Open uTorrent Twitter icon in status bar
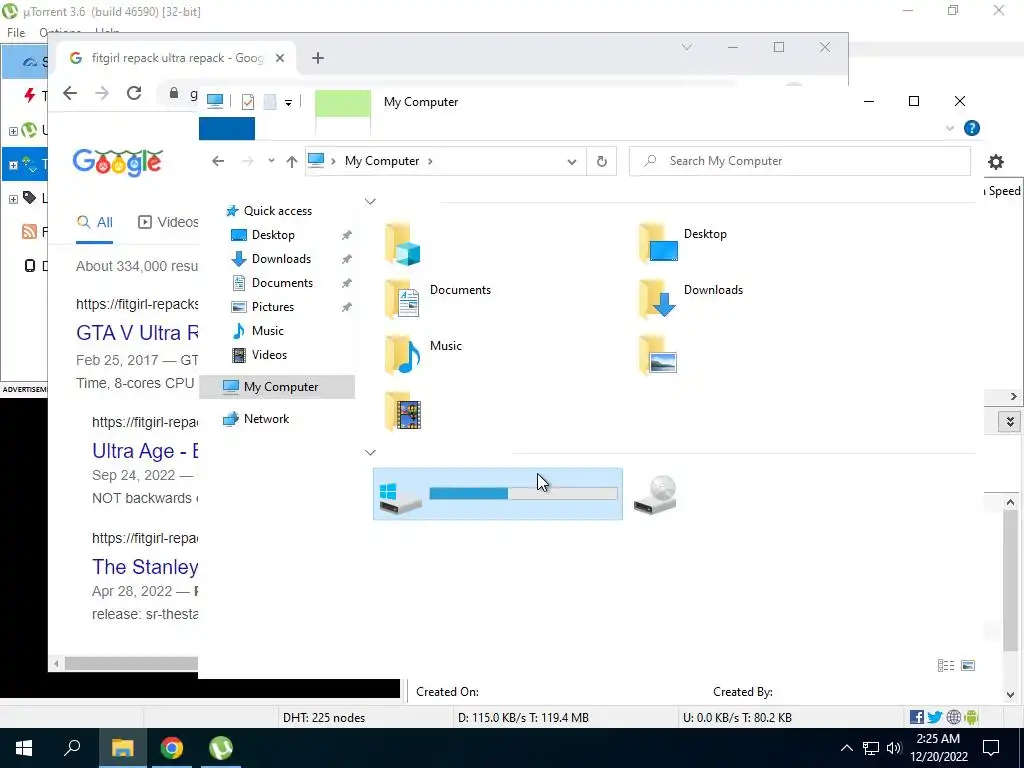 [x=935, y=717]
